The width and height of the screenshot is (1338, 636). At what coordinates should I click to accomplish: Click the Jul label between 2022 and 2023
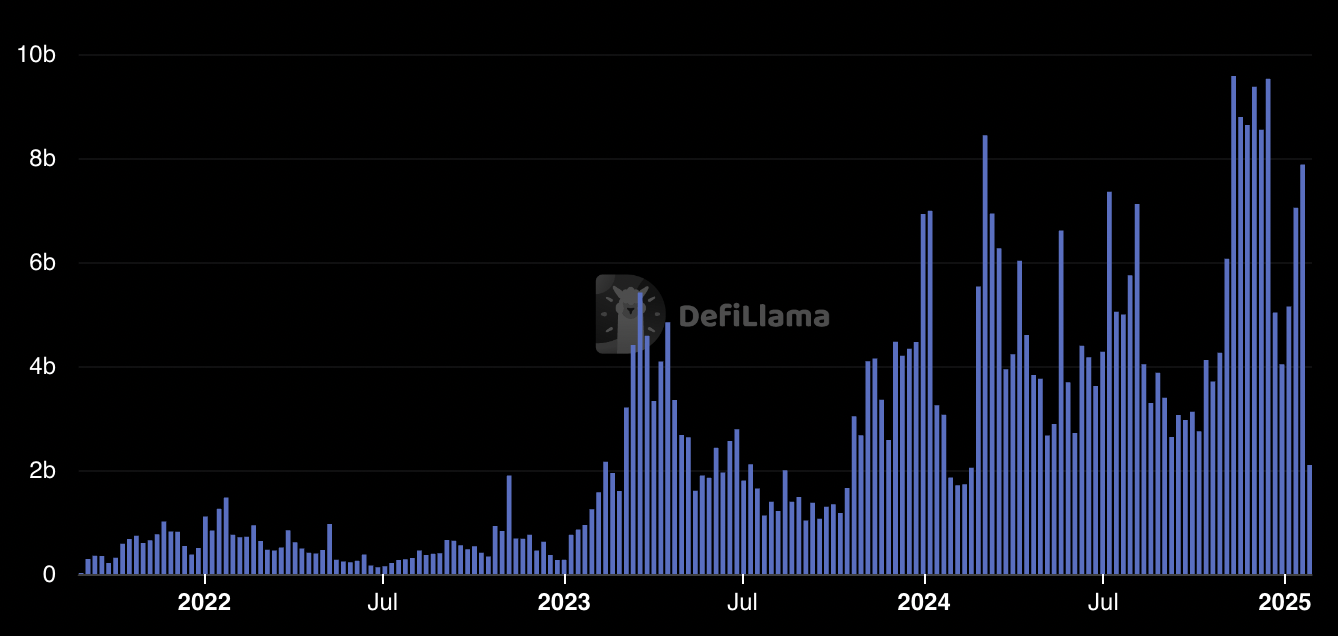(x=382, y=603)
